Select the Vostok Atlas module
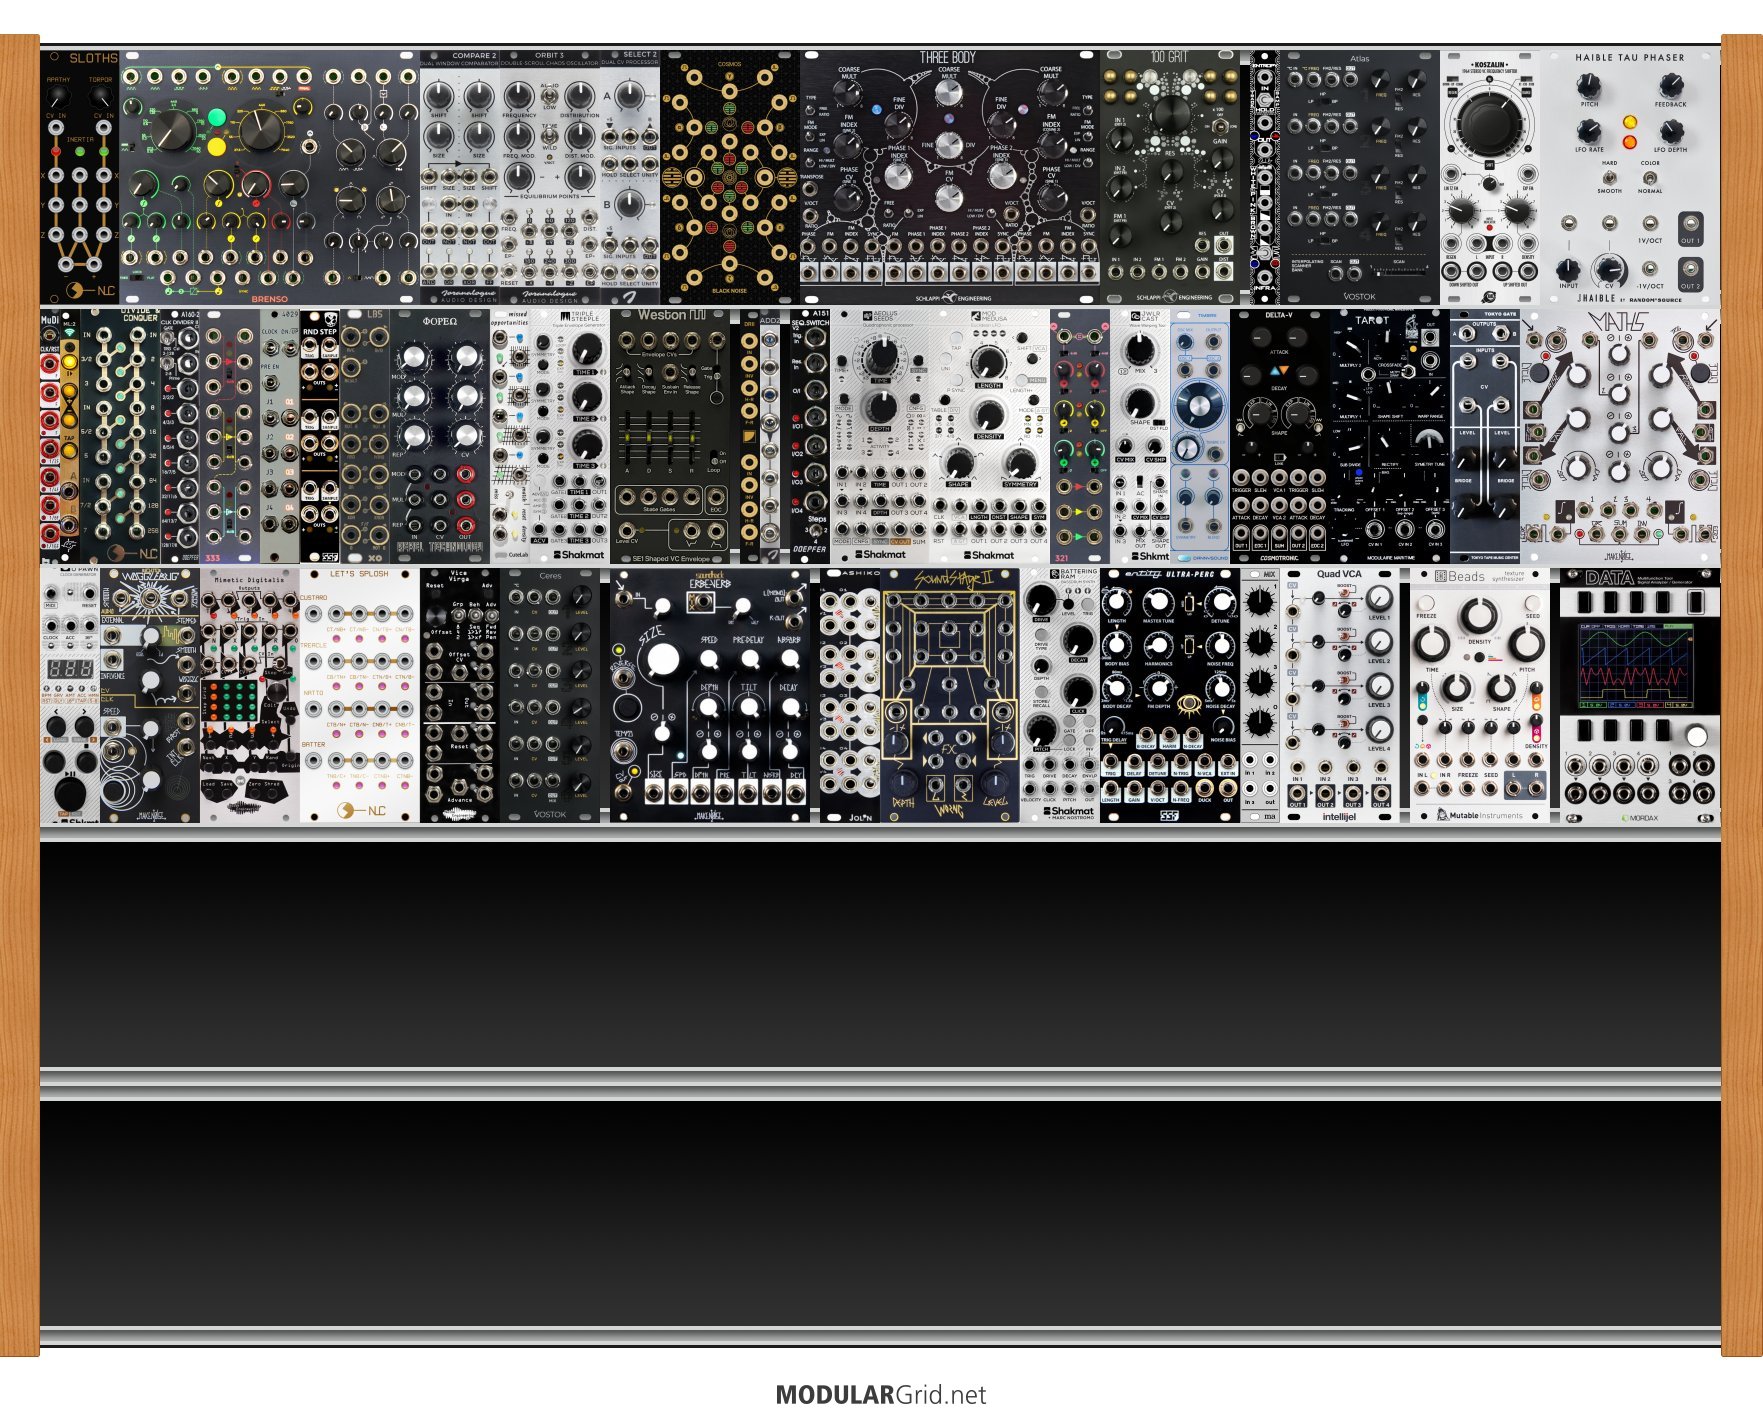This screenshot has width=1763, height=1416. pyautogui.click(x=1360, y=177)
